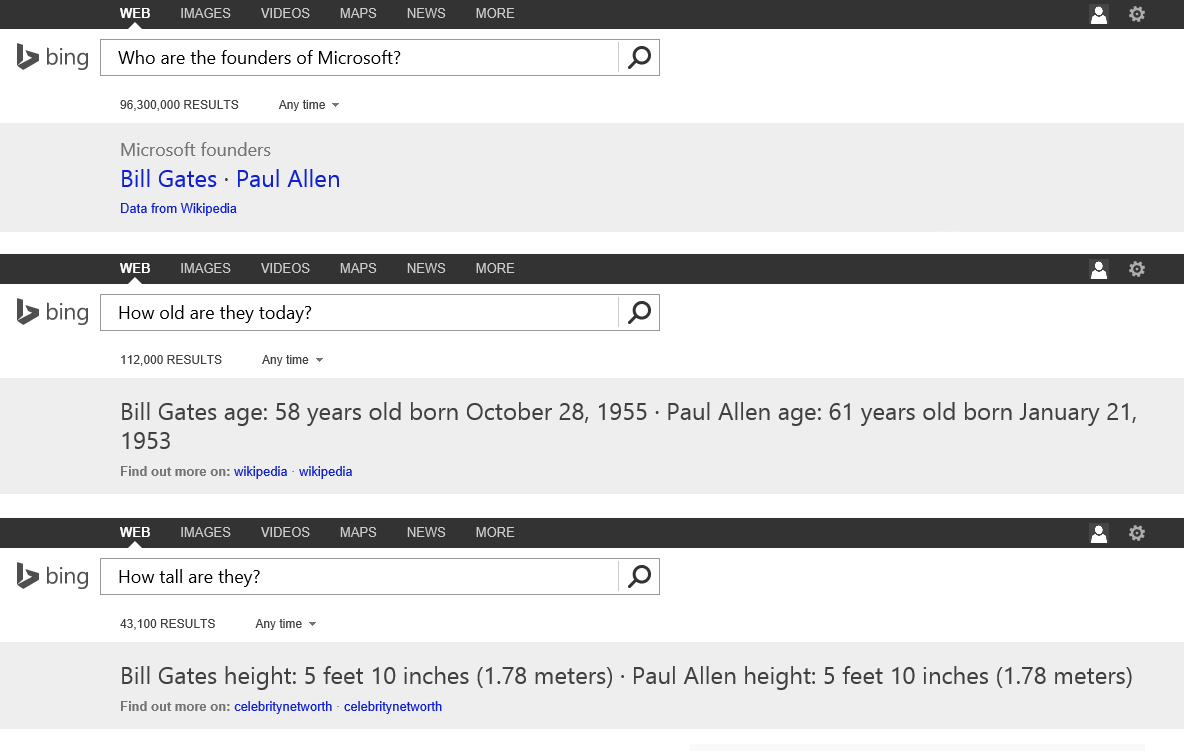This screenshot has width=1184, height=751.
Task: Open settings gear in the top Bing bar
Action: point(1136,14)
